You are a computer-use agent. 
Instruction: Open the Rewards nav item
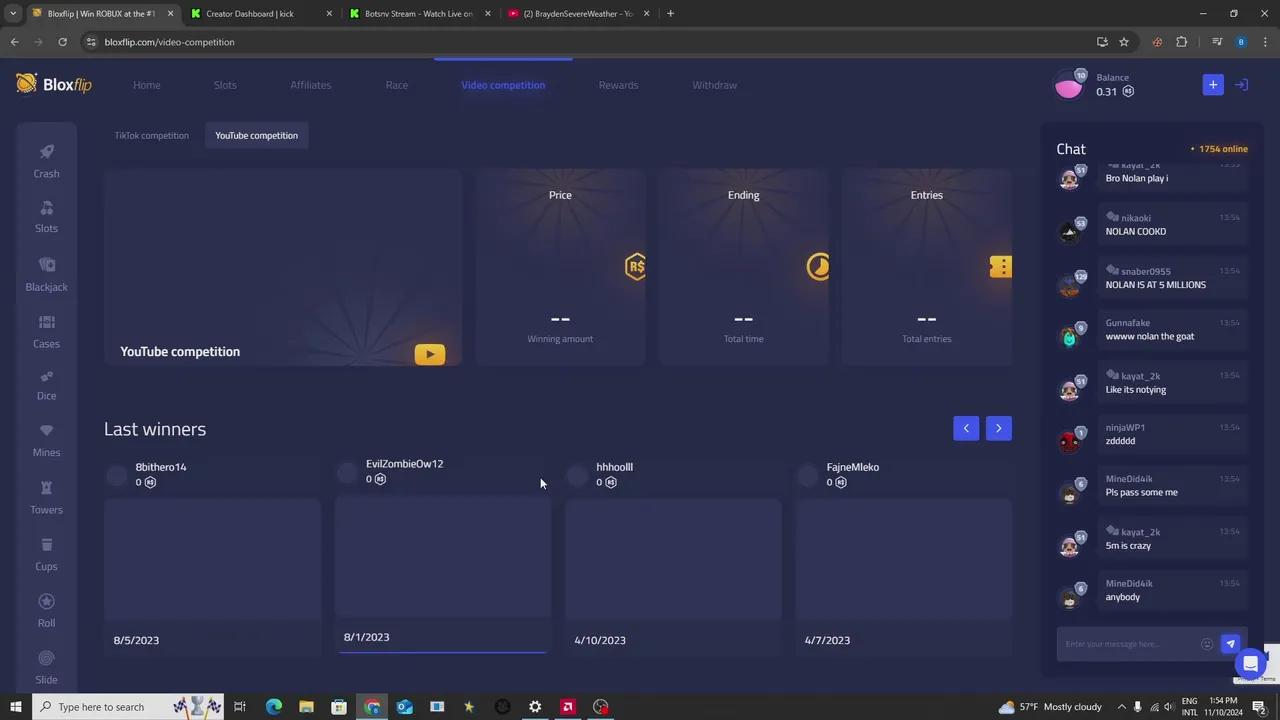pyautogui.click(x=618, y=85)
